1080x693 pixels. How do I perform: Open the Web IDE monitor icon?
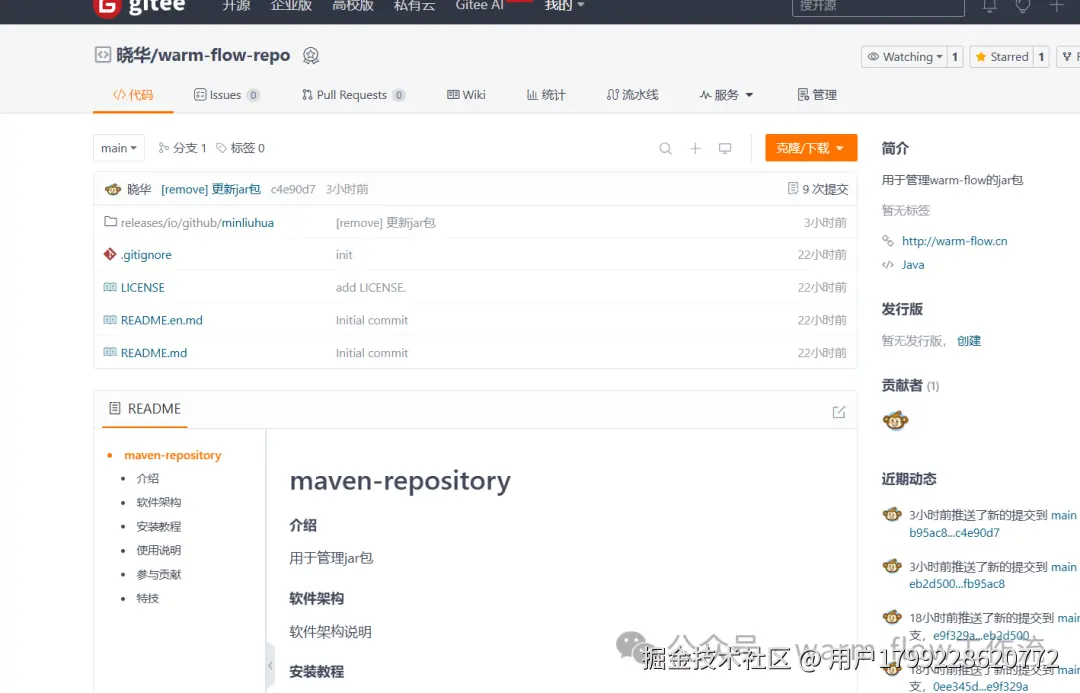click(x=725, y=148)
